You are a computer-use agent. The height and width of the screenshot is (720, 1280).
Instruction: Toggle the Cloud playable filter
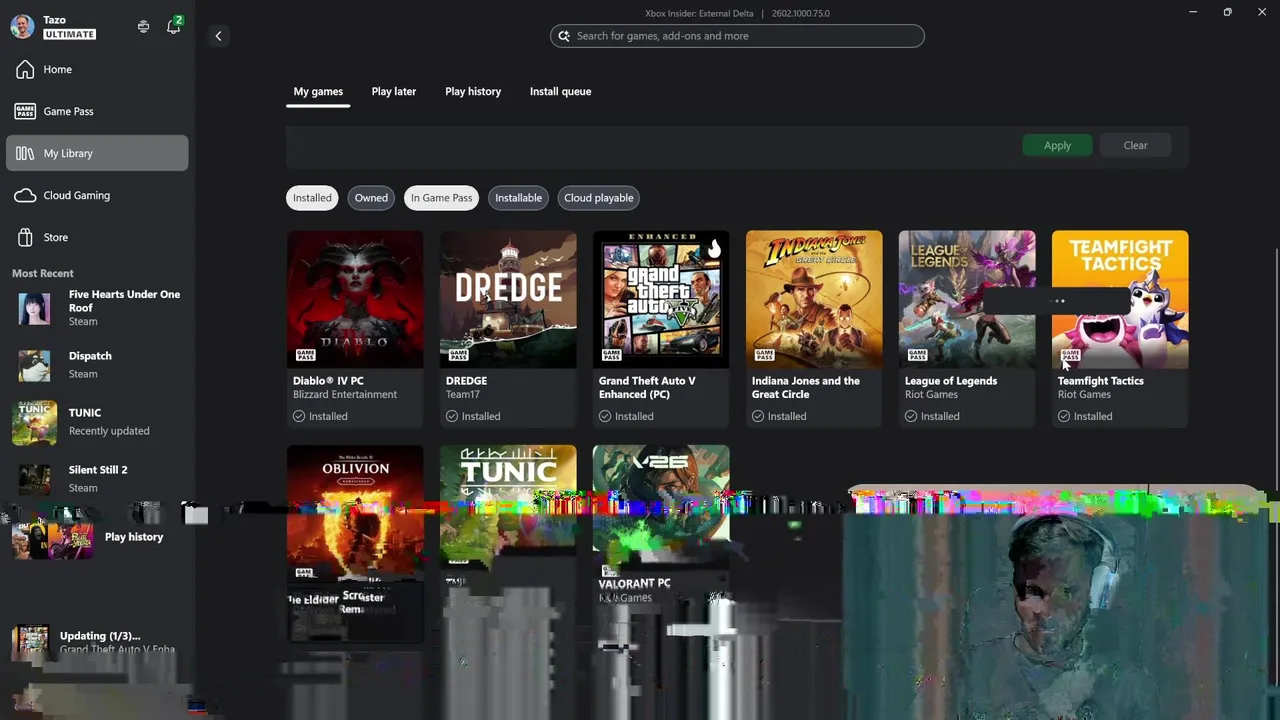(x=598, y=198)
